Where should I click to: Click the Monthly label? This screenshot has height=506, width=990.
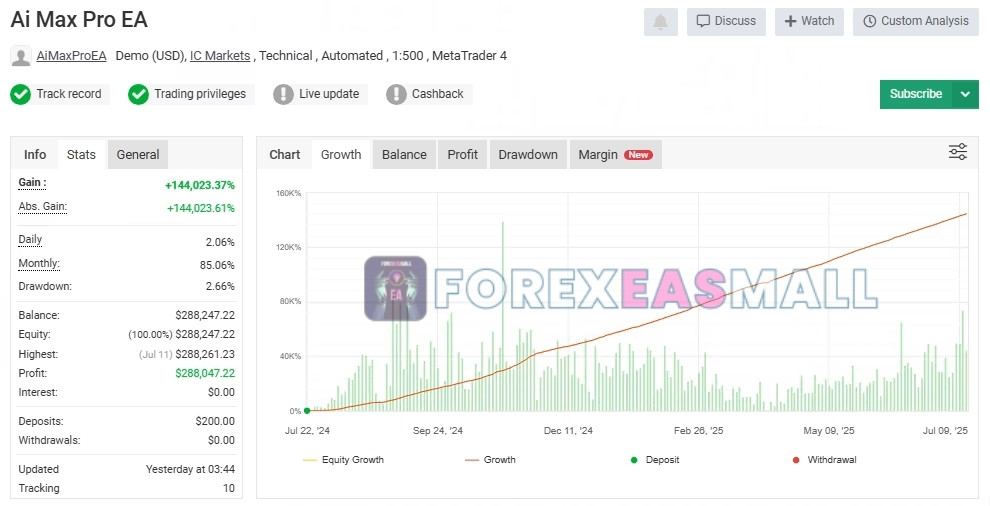click(x=39, y=263)
